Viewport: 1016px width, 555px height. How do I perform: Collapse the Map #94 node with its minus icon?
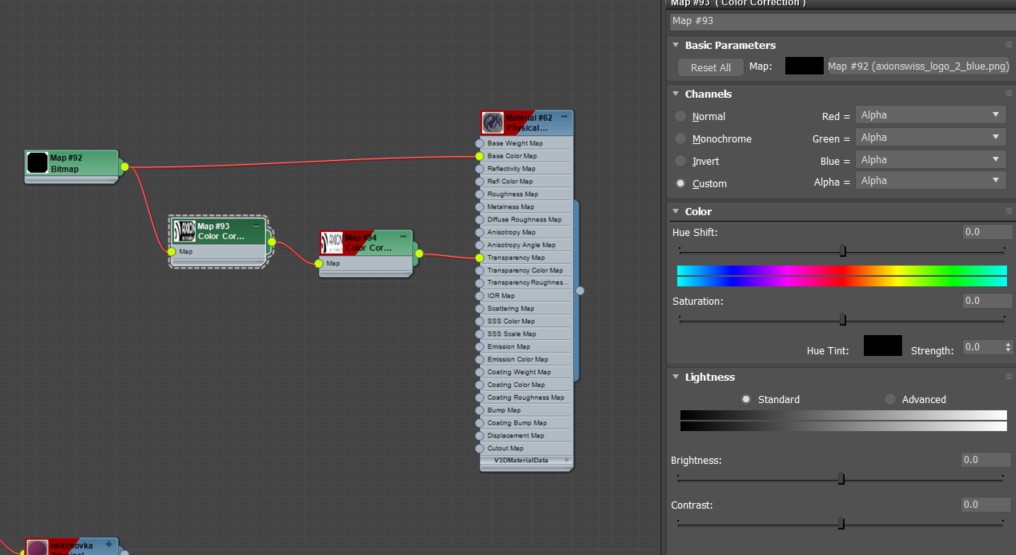click(x=403, y=237)
